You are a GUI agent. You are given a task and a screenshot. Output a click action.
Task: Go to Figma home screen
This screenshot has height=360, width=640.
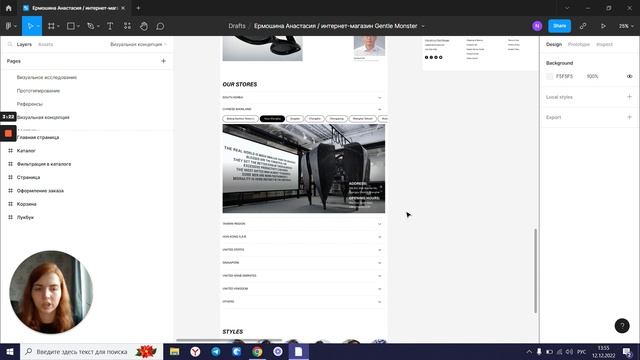pyautogui.click(x=8, y=8)
